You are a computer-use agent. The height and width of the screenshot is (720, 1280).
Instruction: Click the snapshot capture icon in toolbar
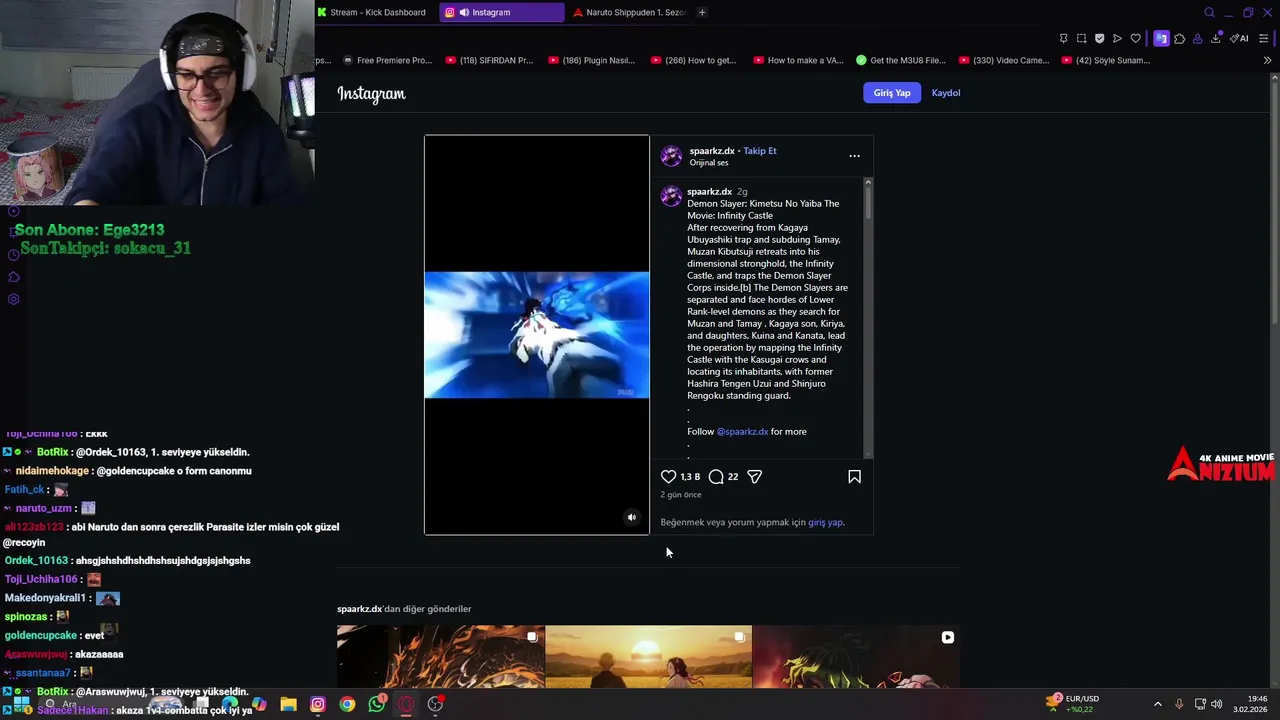point(1081,38)
